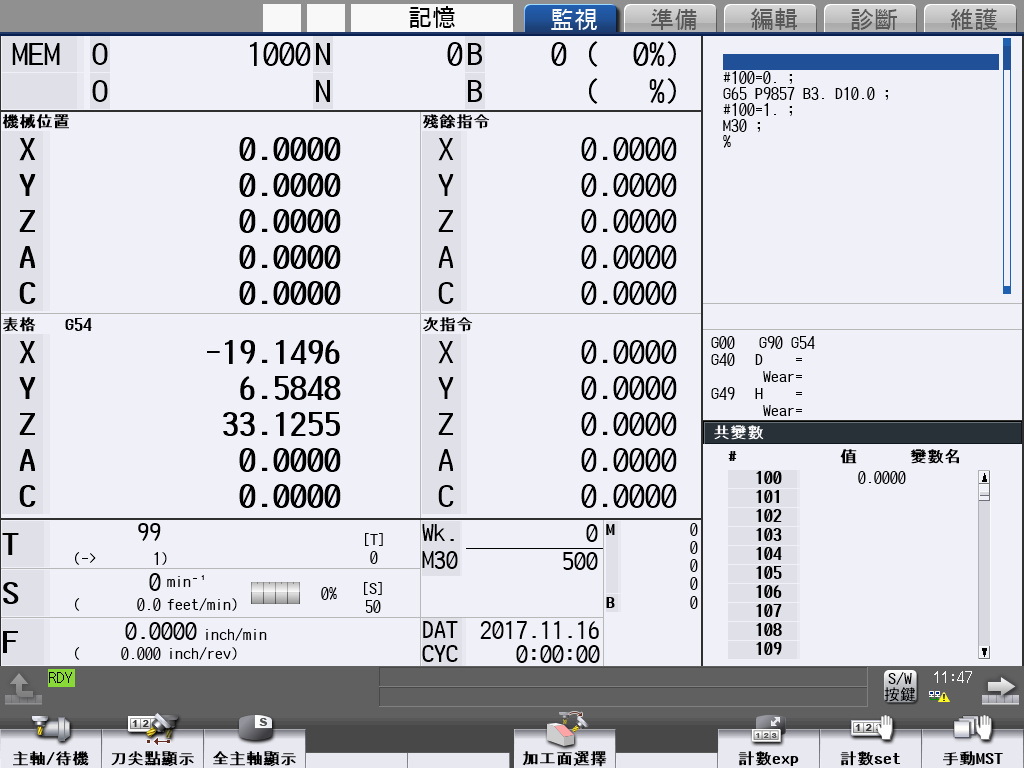Open the 手動MST manual command softkey
The image size is (1024, 768).
[x=972, y=740]
